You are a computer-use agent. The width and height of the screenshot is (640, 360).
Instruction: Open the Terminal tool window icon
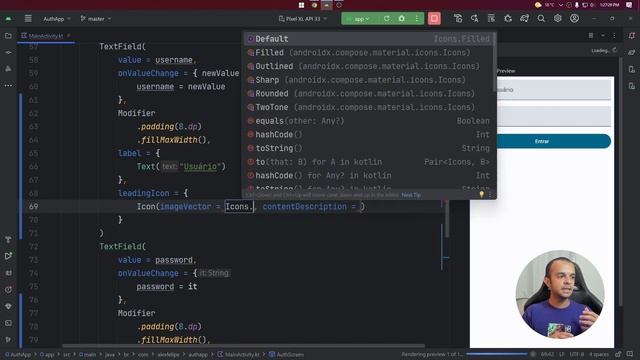click(x=8, y=323)
